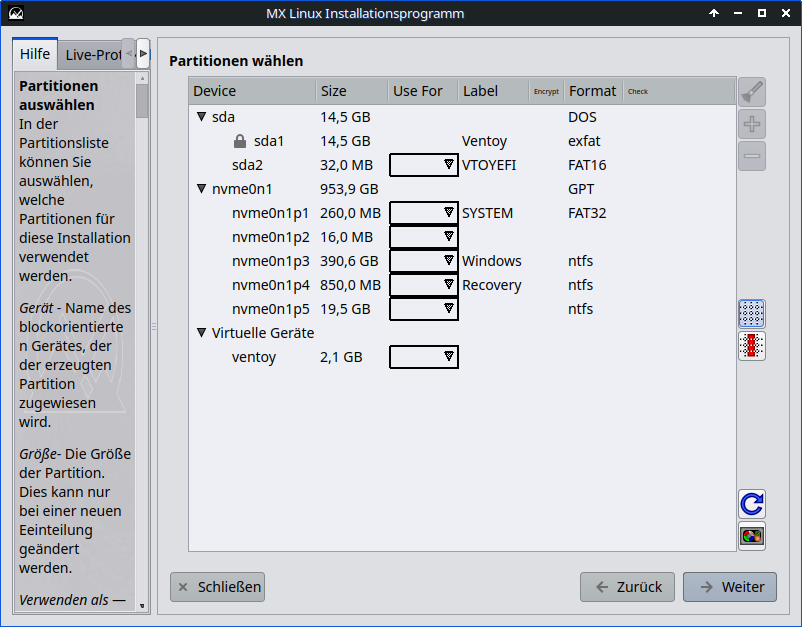Click the left tab-scroll arrow
802x627 pixels.
128,53
